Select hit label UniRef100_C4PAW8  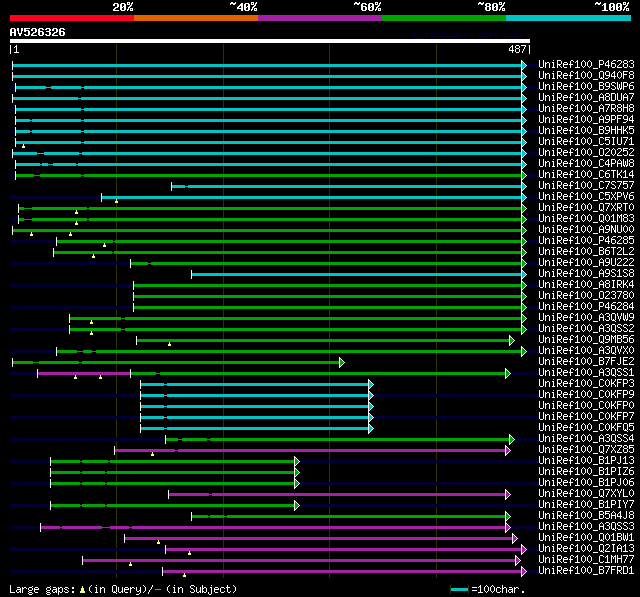pyautogui.click(x=586, y=164)
